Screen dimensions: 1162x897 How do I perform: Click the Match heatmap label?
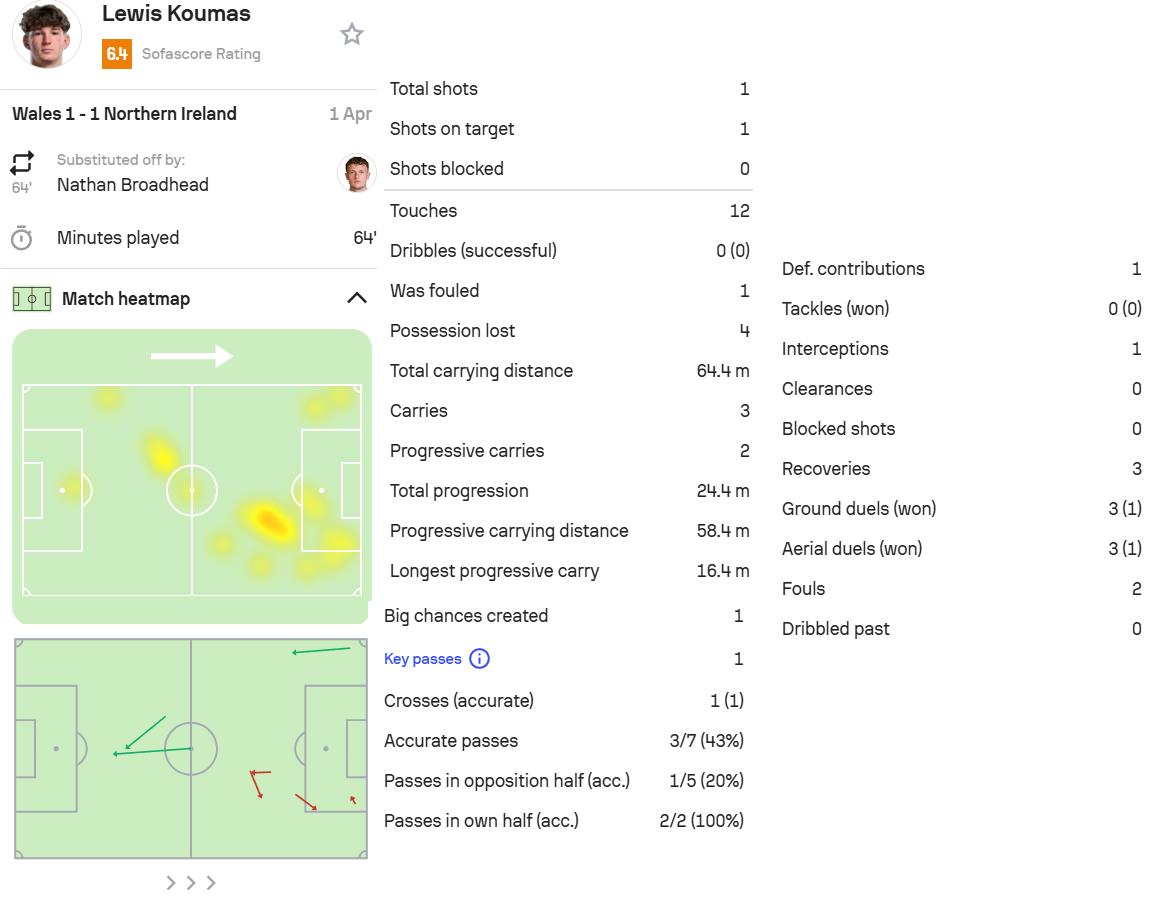126,299
